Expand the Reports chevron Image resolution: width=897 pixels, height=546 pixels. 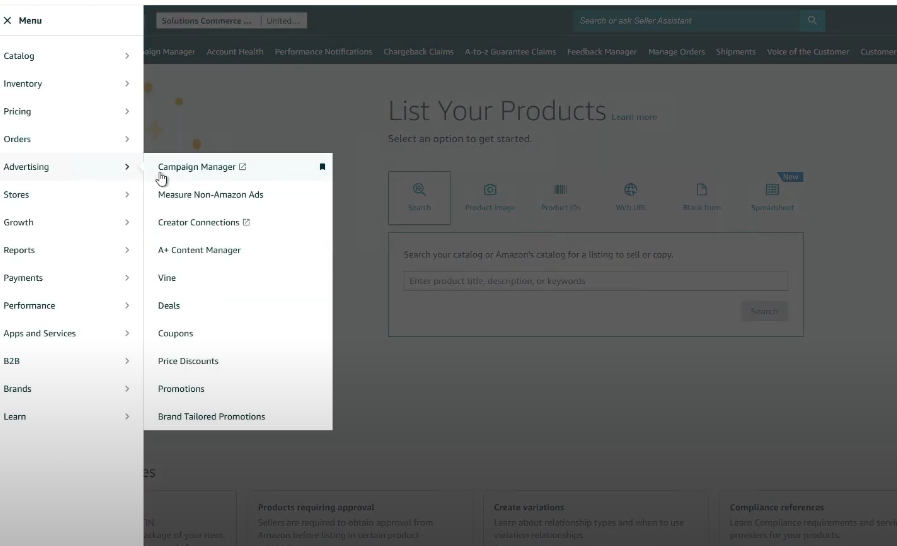click(127, 250)
